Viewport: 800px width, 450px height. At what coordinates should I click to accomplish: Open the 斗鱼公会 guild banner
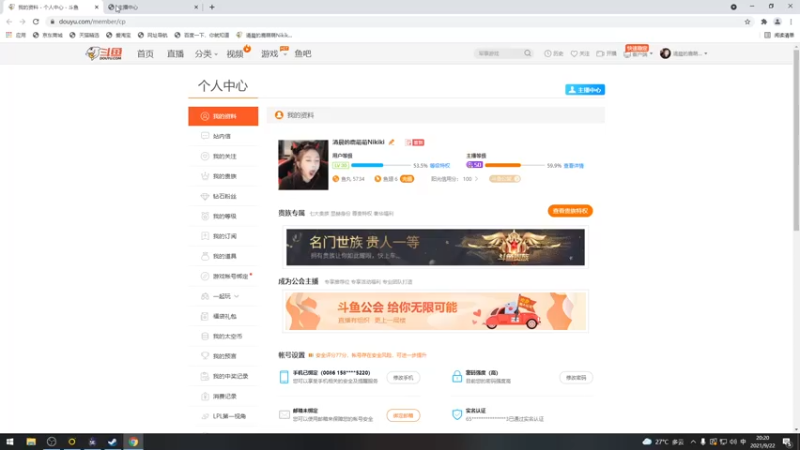coord(435,311)
